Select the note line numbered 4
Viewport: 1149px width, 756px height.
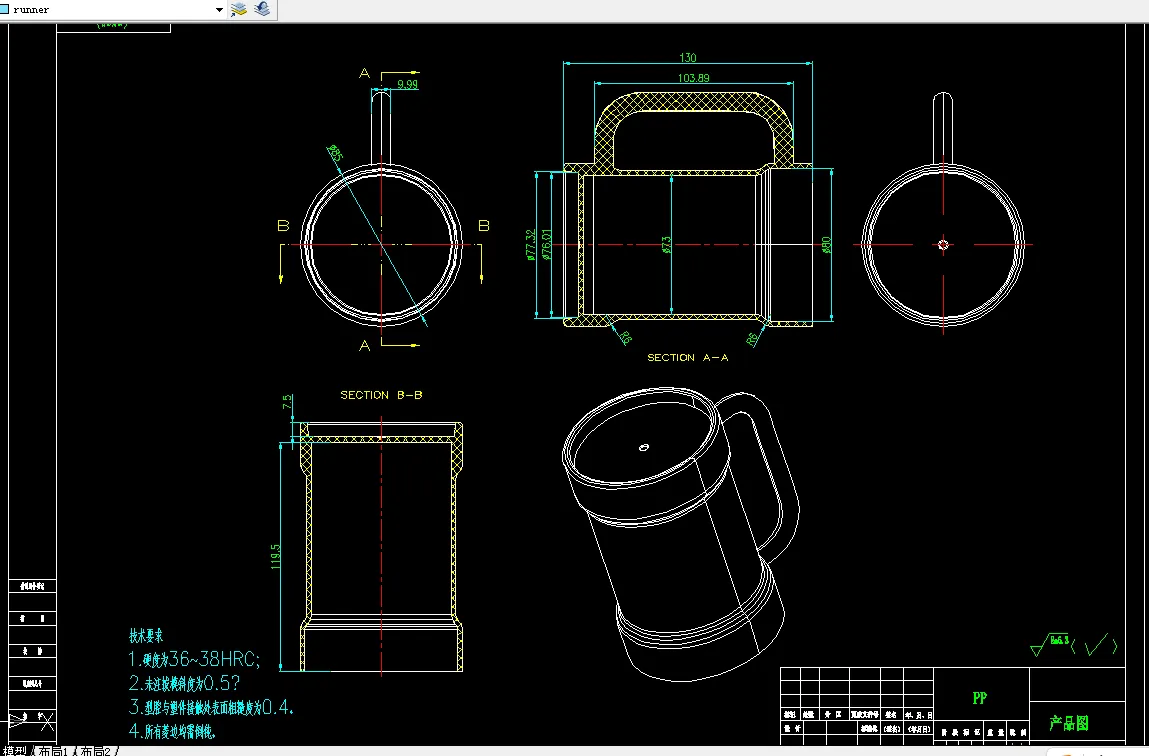pos(172,731)
